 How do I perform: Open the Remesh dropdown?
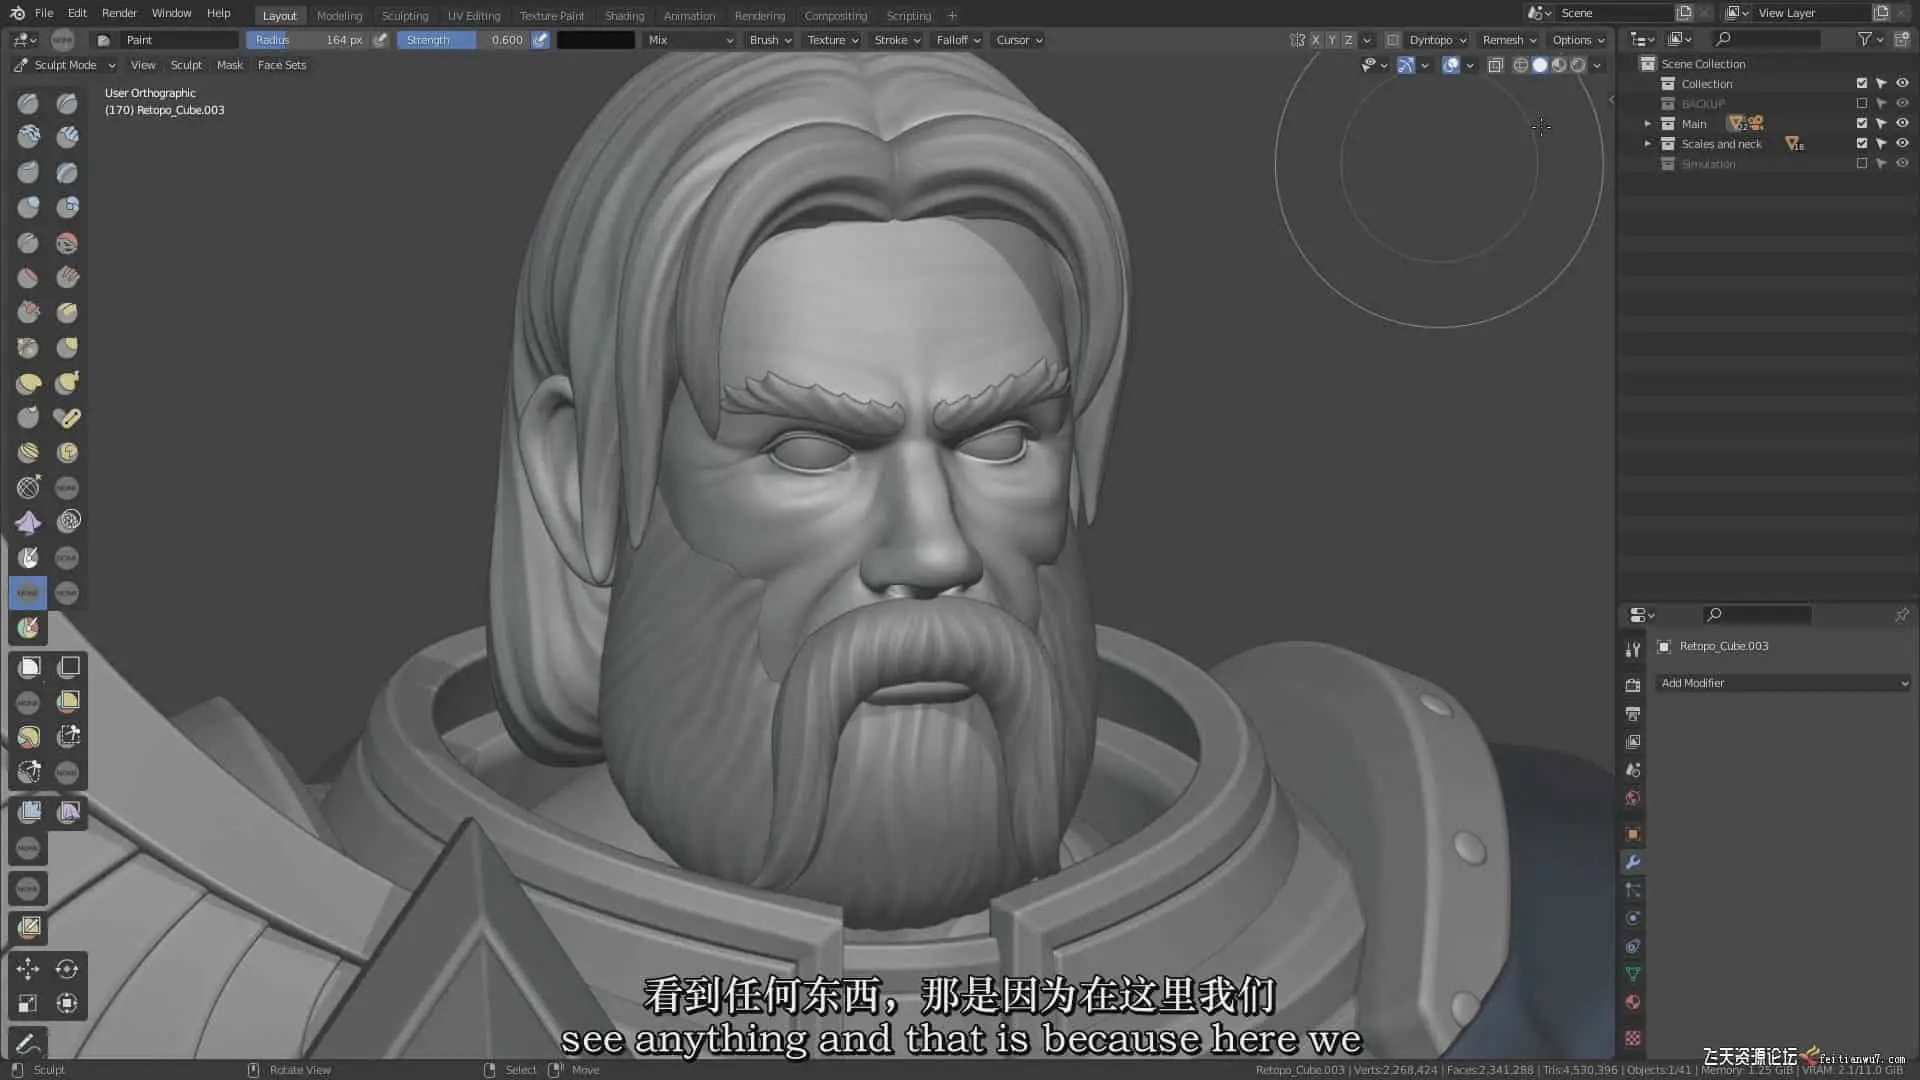(x=1508, y=40)
